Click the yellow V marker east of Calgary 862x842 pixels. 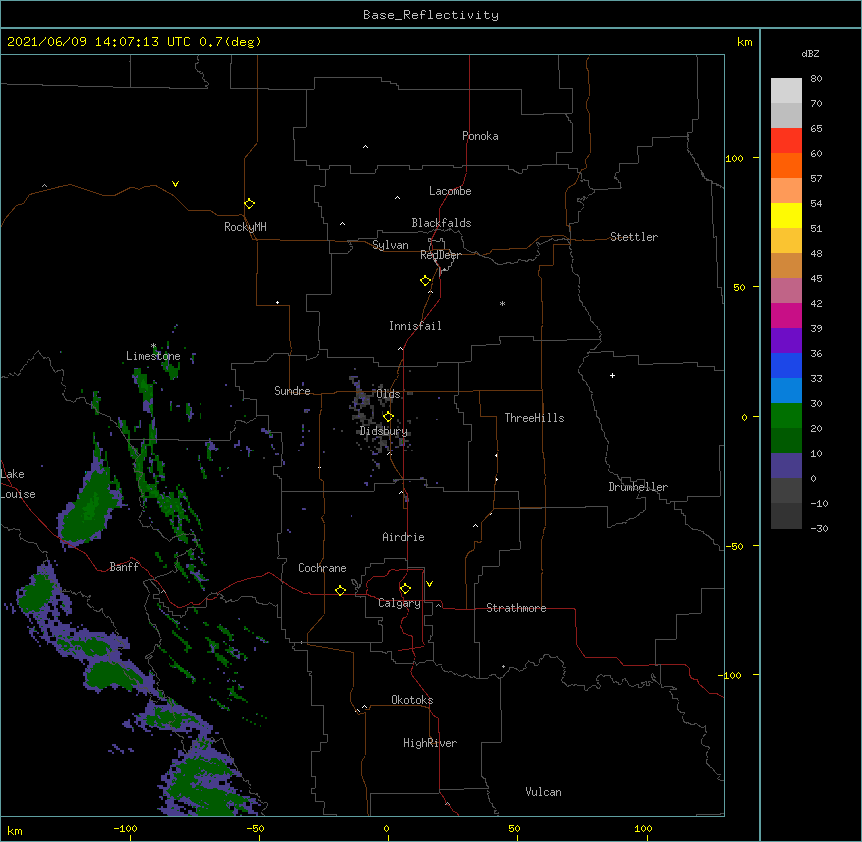[429, 584]
